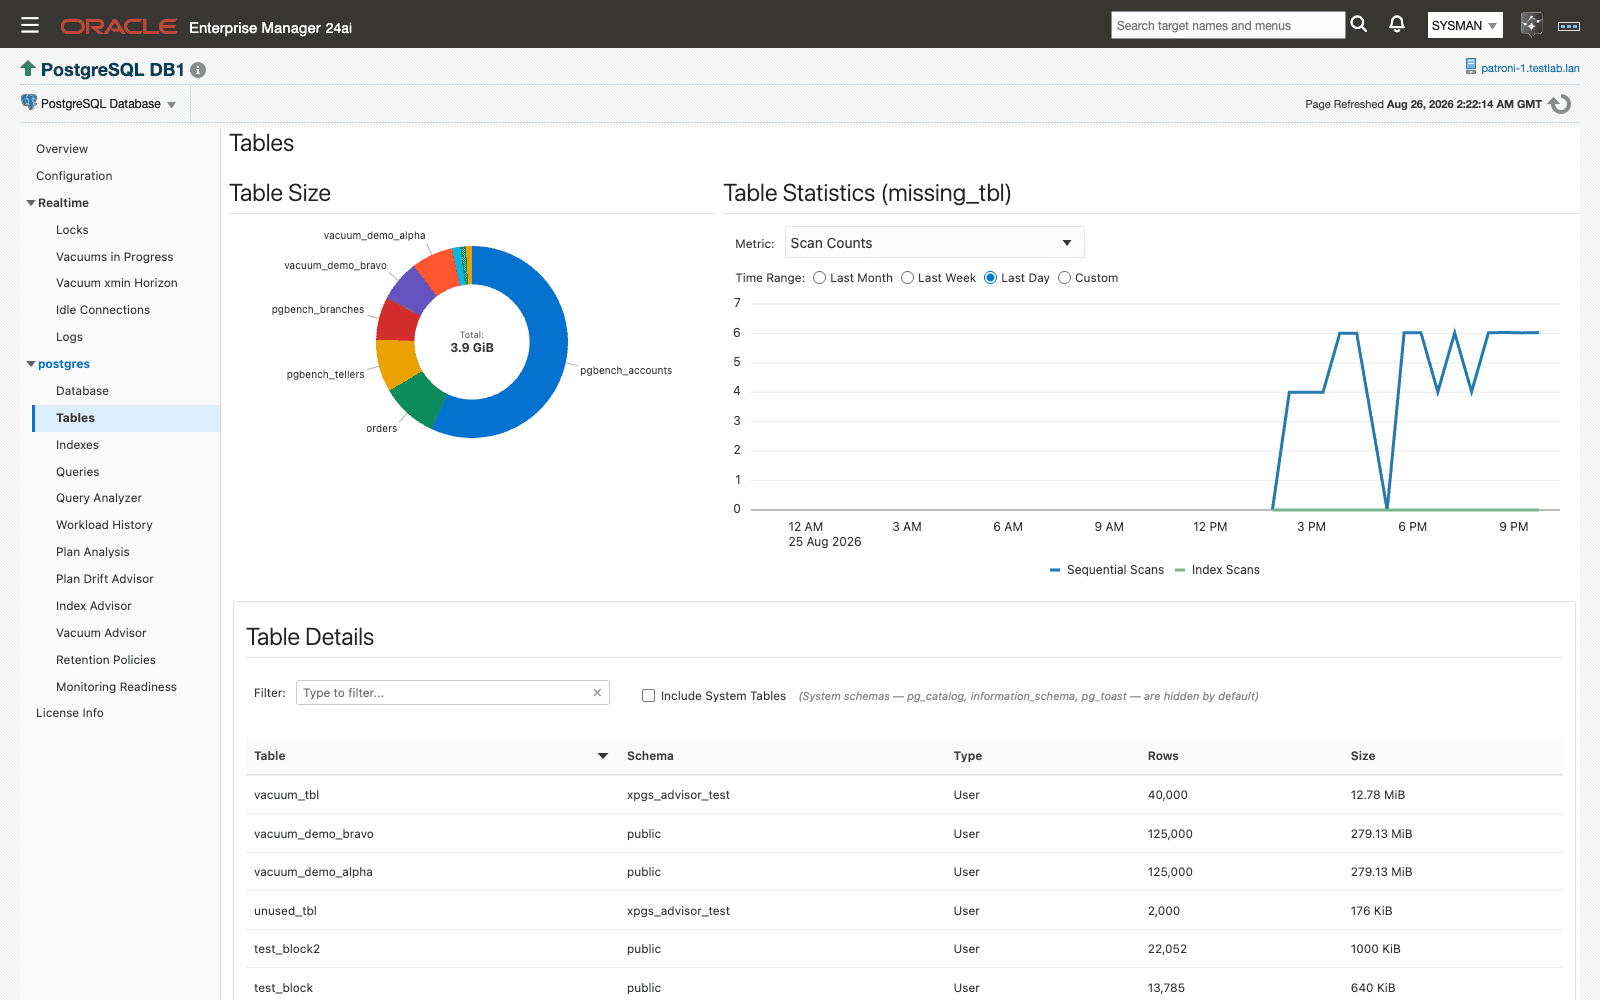Open License Info

click(70, 713)
